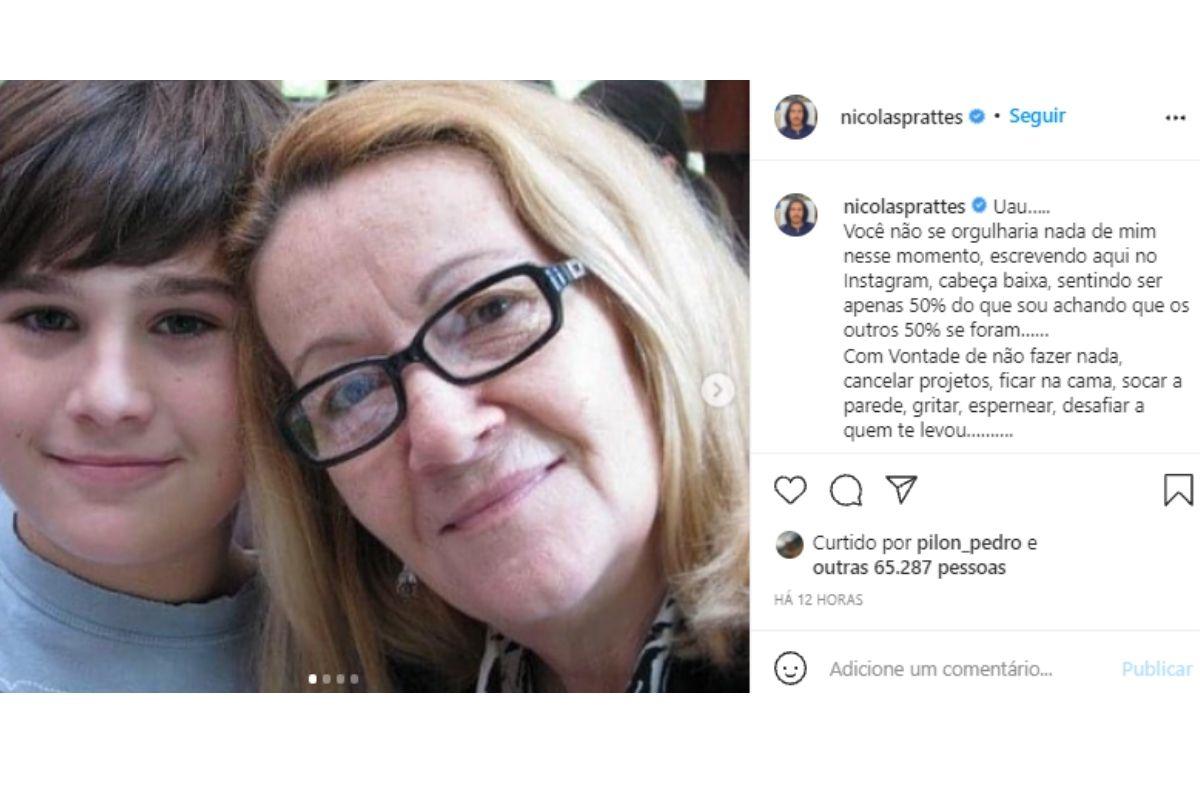This screenshot has height=800, width=1200.
Task: Open nicolasprattes profile picture in header
Action: point(796,117)
